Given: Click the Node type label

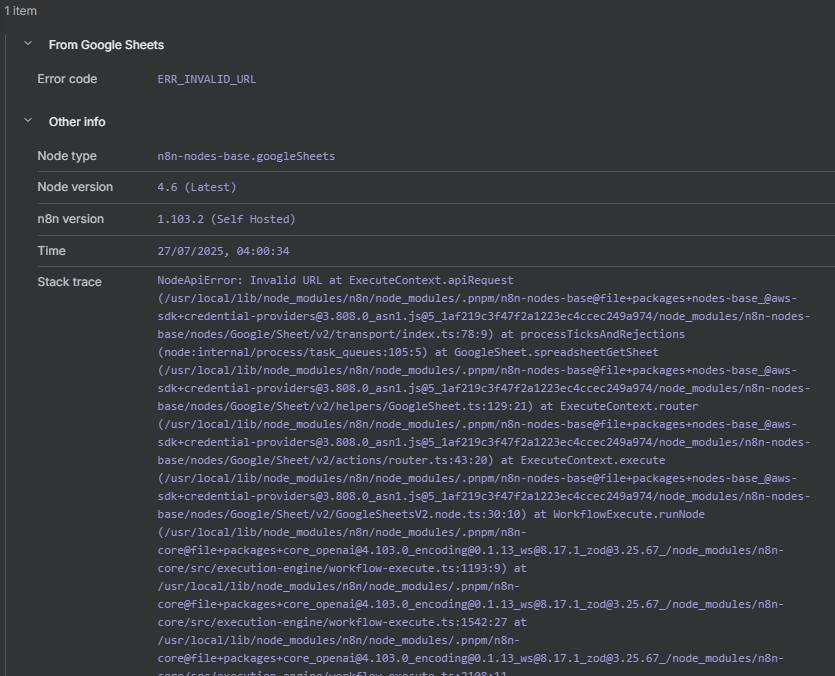Looking at the screenshot, I should point(67,156).
